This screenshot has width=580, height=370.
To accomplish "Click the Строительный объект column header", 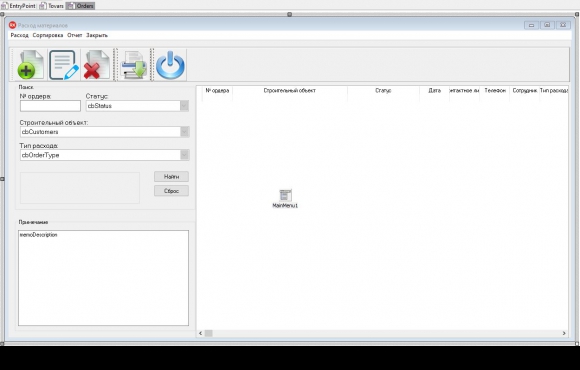I will pos(290,91).
